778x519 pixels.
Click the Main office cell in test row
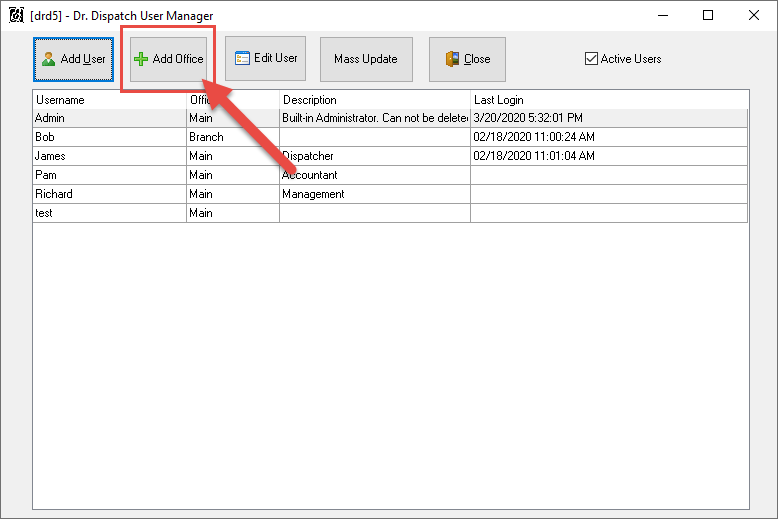pos(233,213)
